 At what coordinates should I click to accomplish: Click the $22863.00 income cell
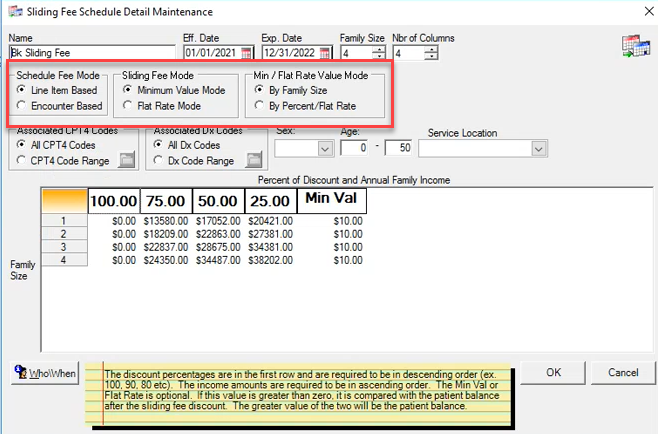click(218, 234)
